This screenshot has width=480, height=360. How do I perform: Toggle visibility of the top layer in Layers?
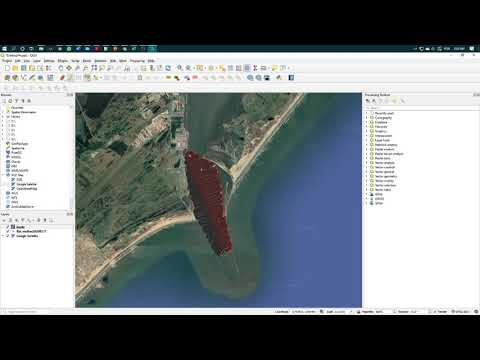[8, 227]
